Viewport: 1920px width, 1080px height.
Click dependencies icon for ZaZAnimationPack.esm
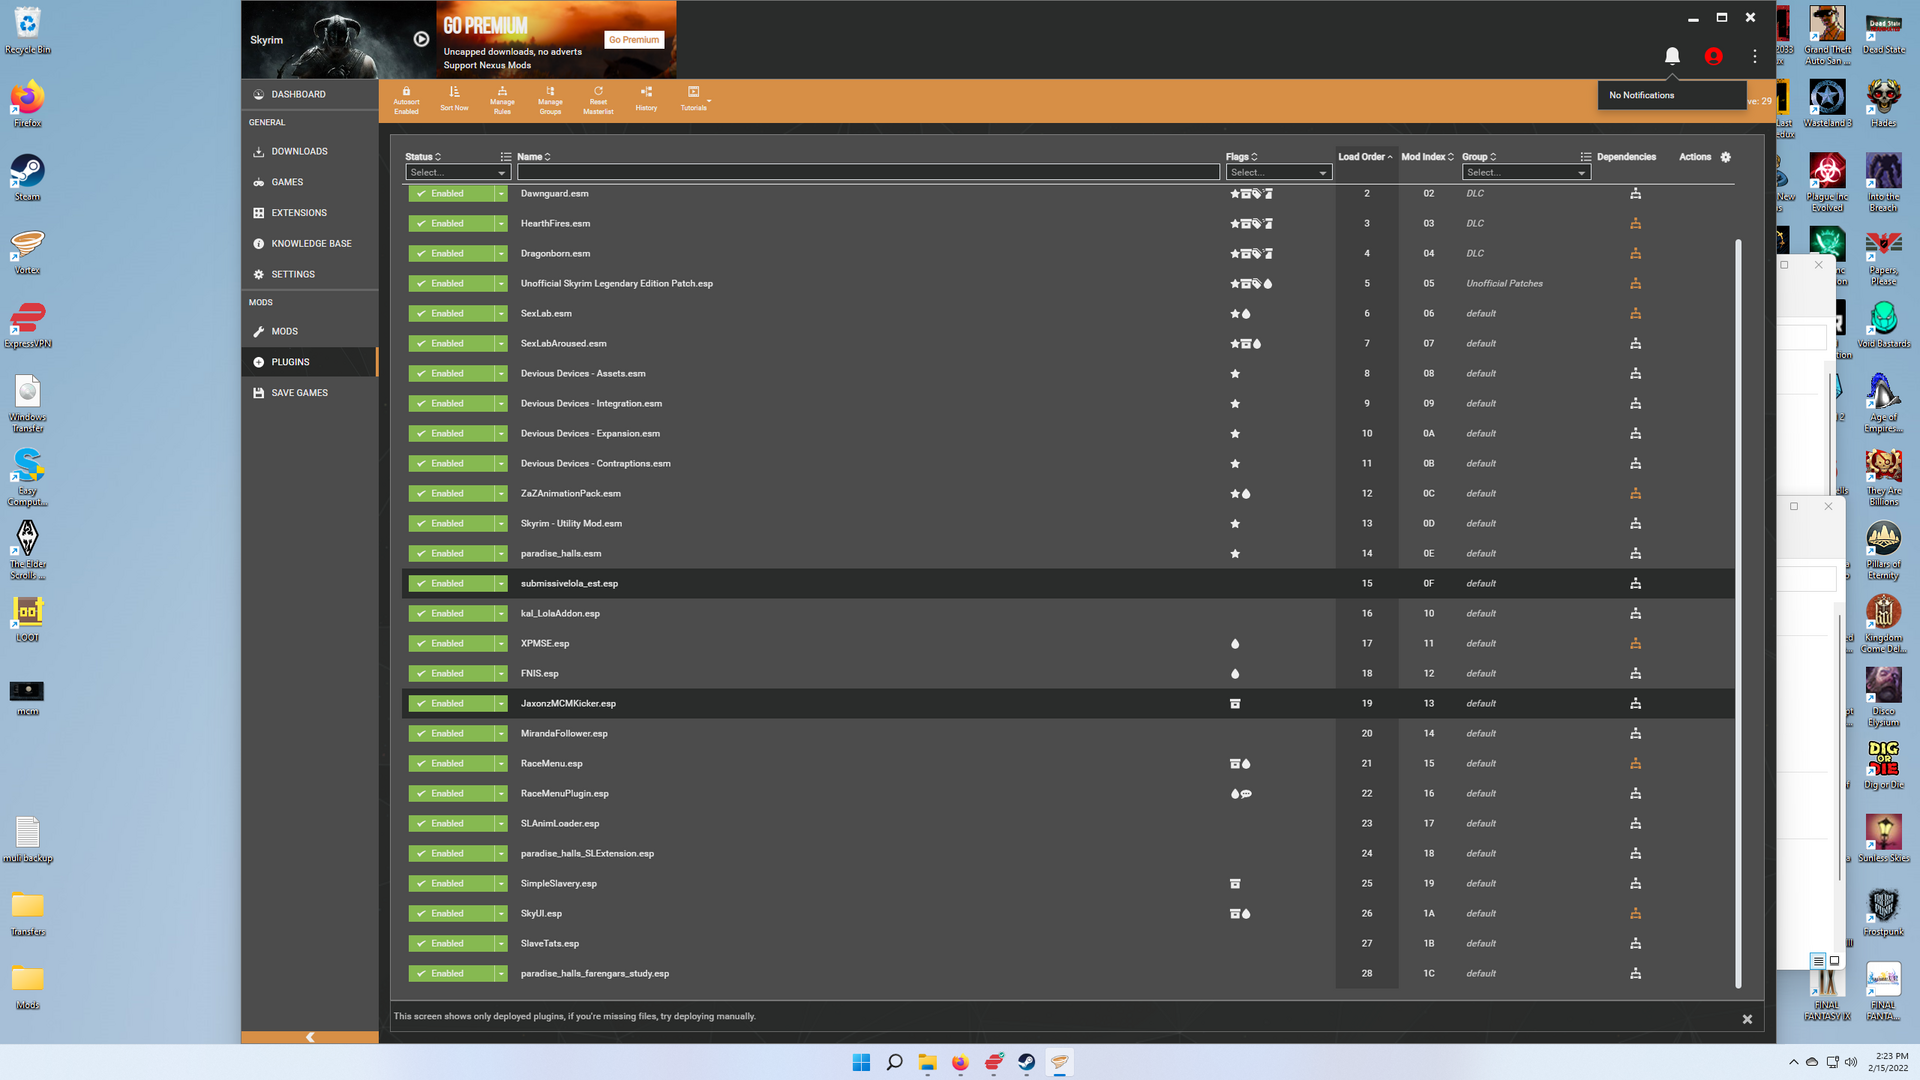point(1635,493)
